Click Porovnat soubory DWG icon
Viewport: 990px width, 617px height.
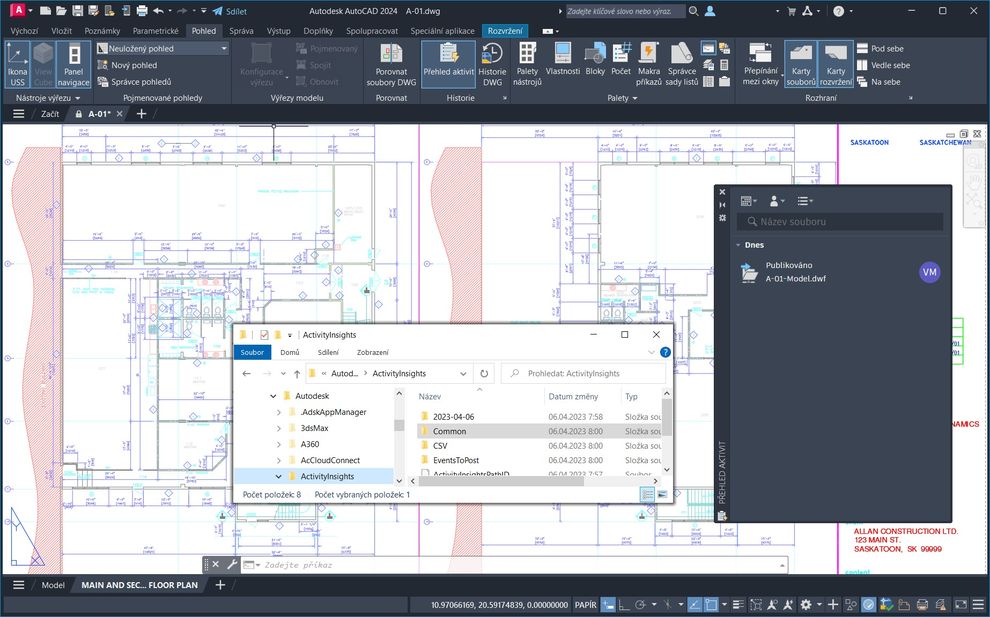coord(391,65)
